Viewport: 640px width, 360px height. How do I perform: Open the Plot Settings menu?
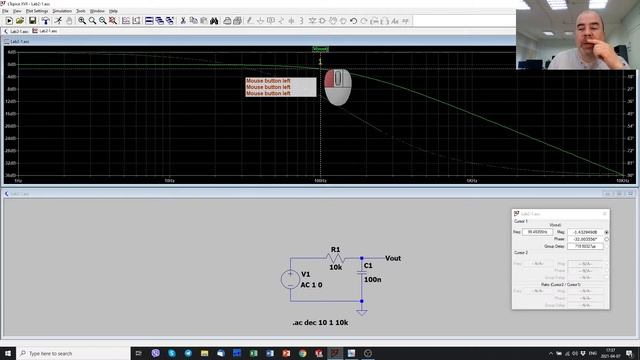pos(37,11)
